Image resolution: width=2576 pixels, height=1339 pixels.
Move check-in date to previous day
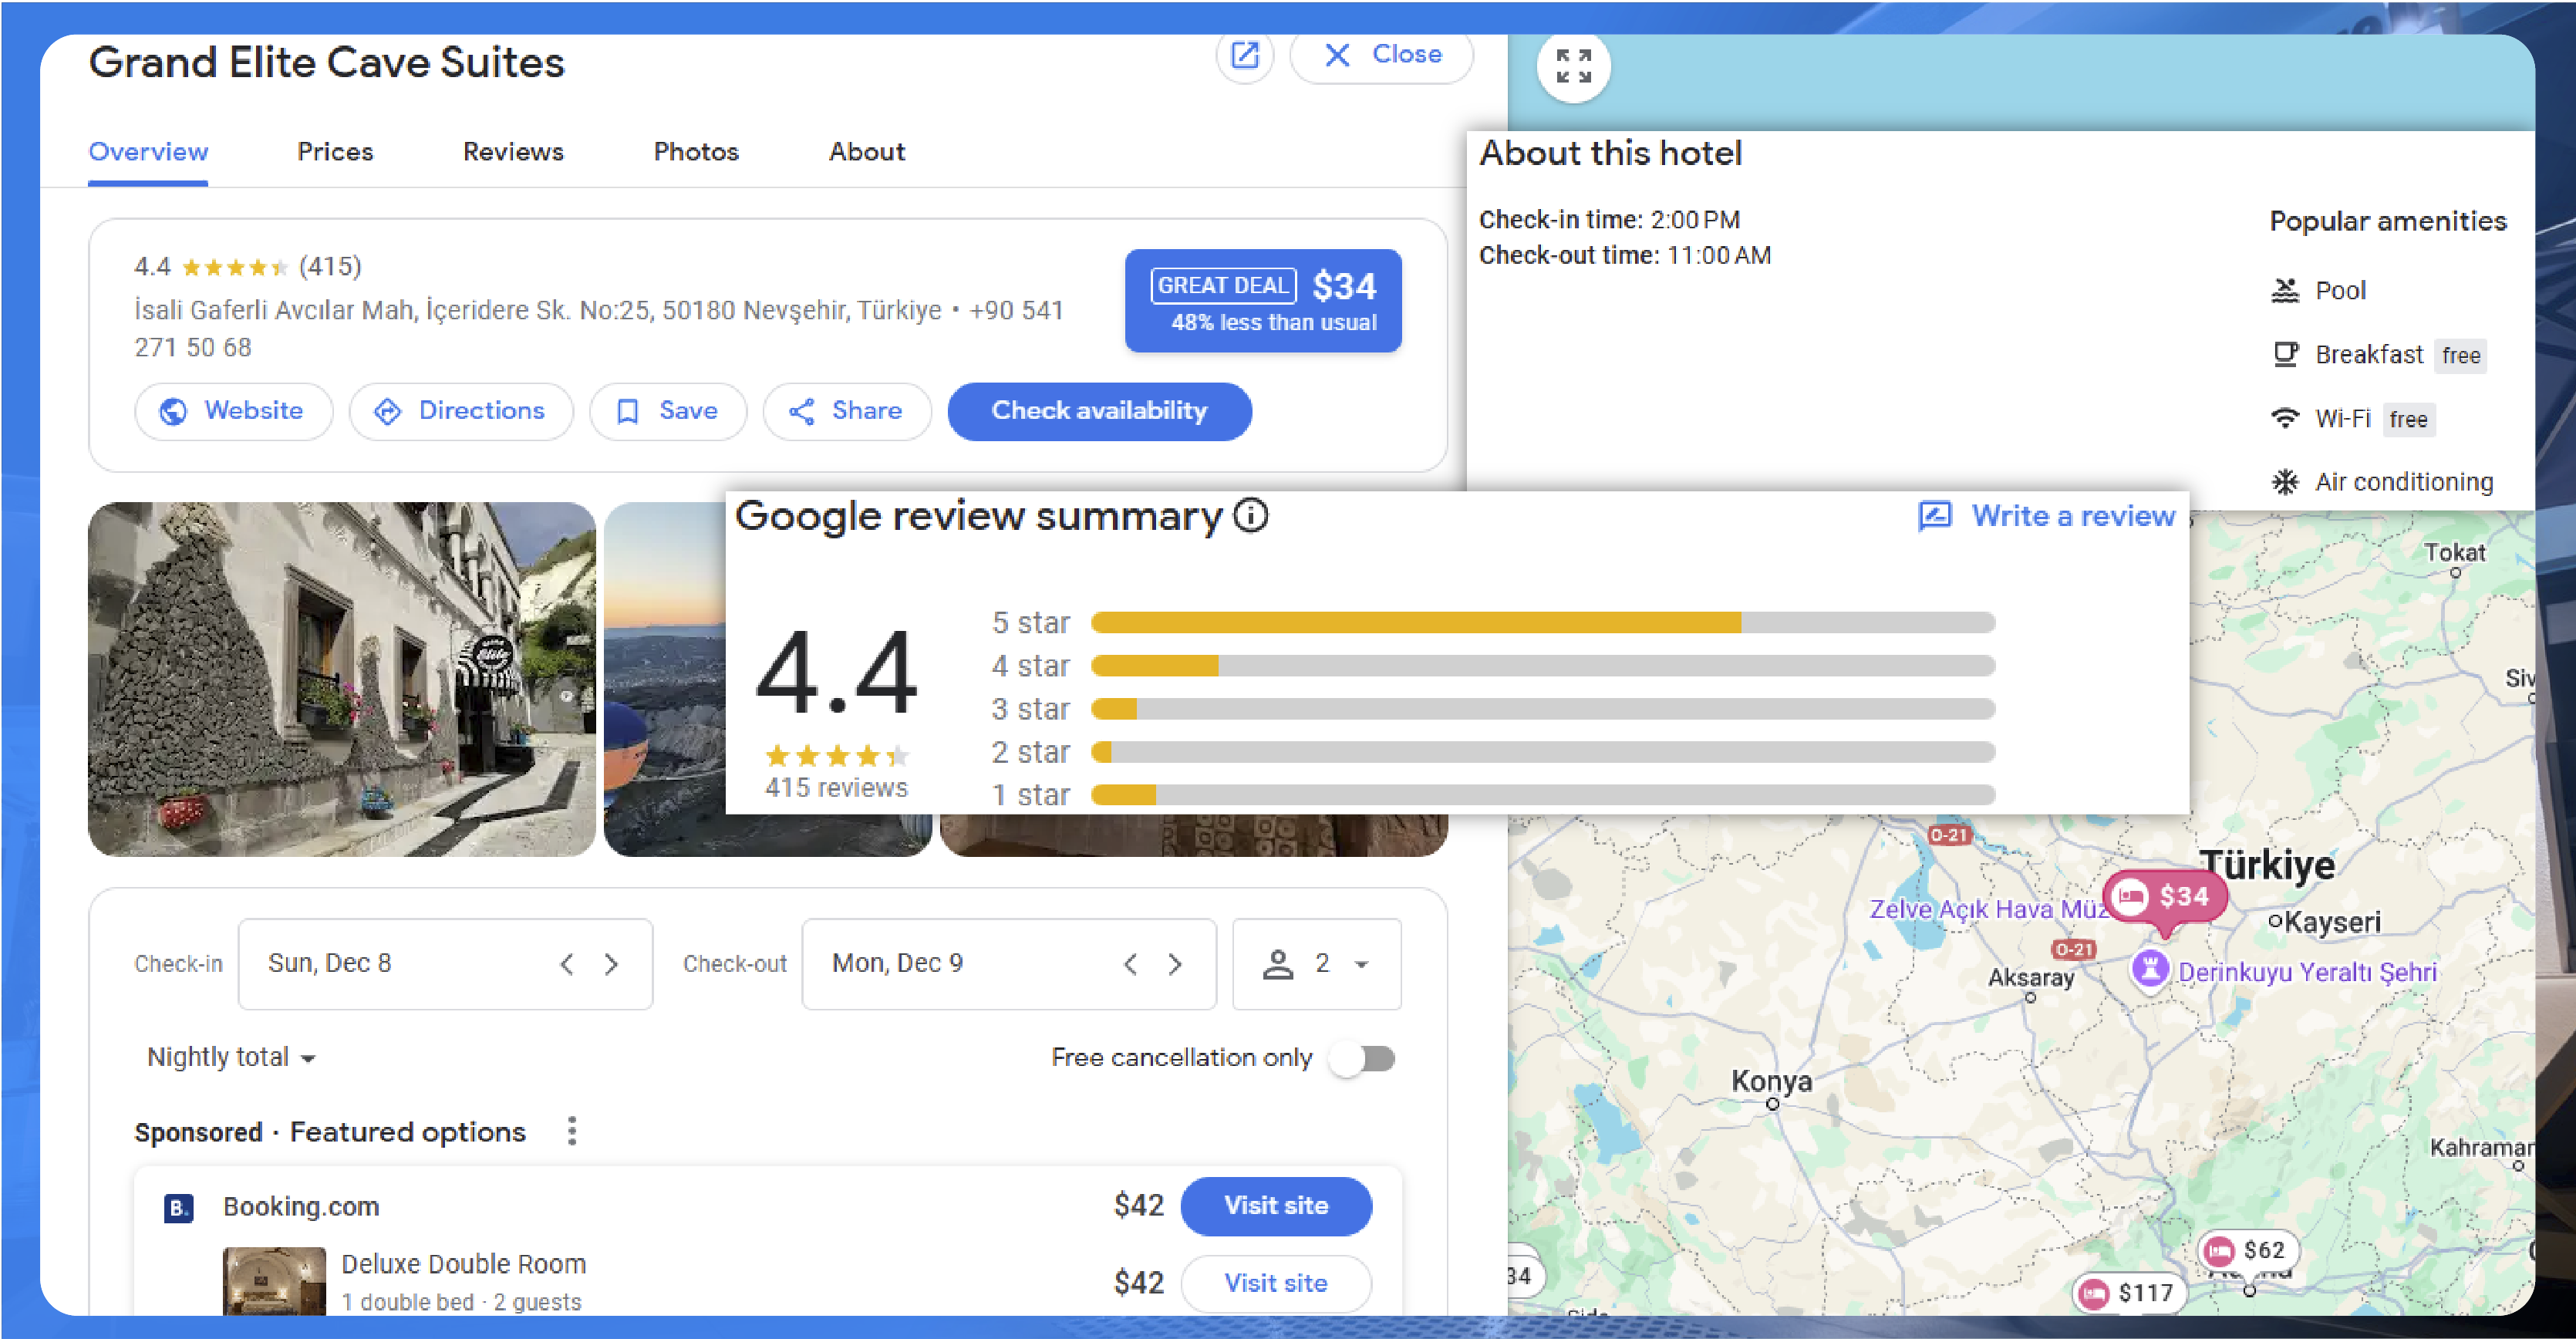(567, 964)
